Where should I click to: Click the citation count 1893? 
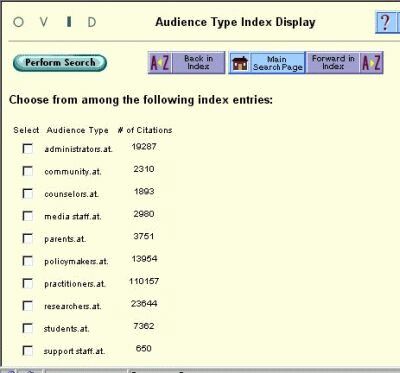pos(144,191)
